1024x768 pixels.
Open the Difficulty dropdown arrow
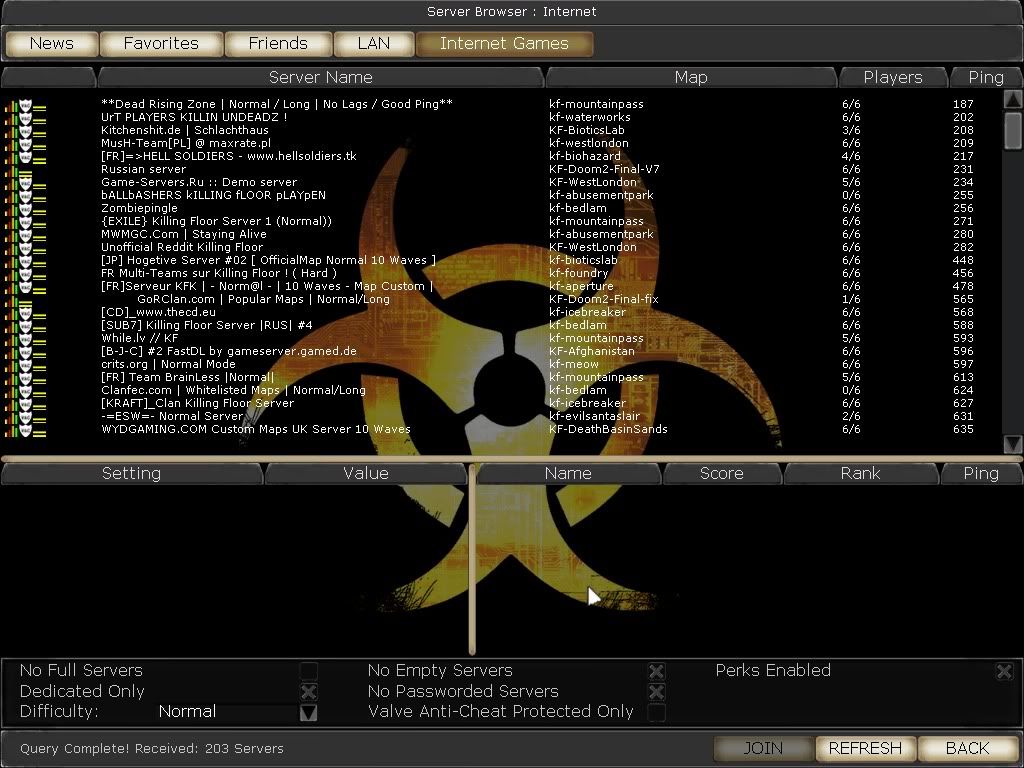(309, 712)
